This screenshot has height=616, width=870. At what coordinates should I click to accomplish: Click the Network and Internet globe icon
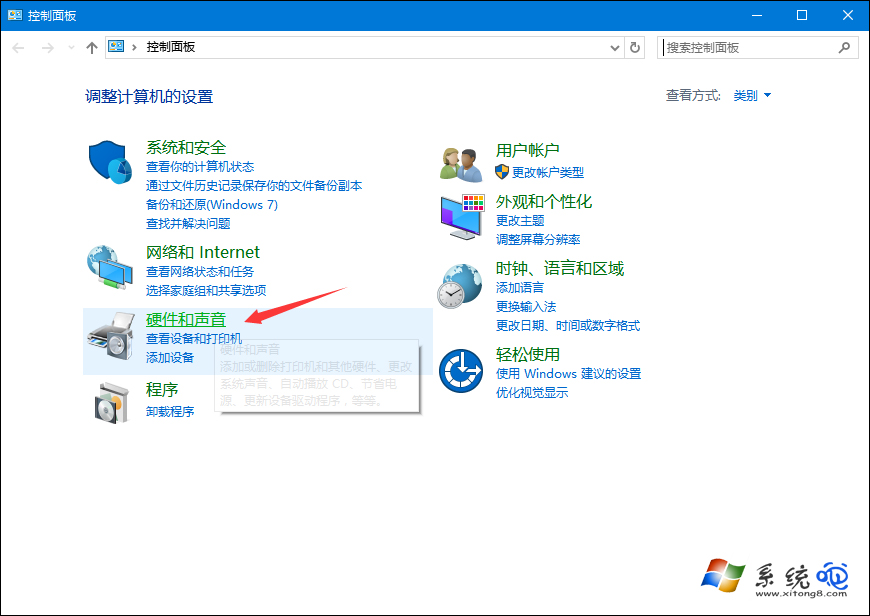pos(110,269)
